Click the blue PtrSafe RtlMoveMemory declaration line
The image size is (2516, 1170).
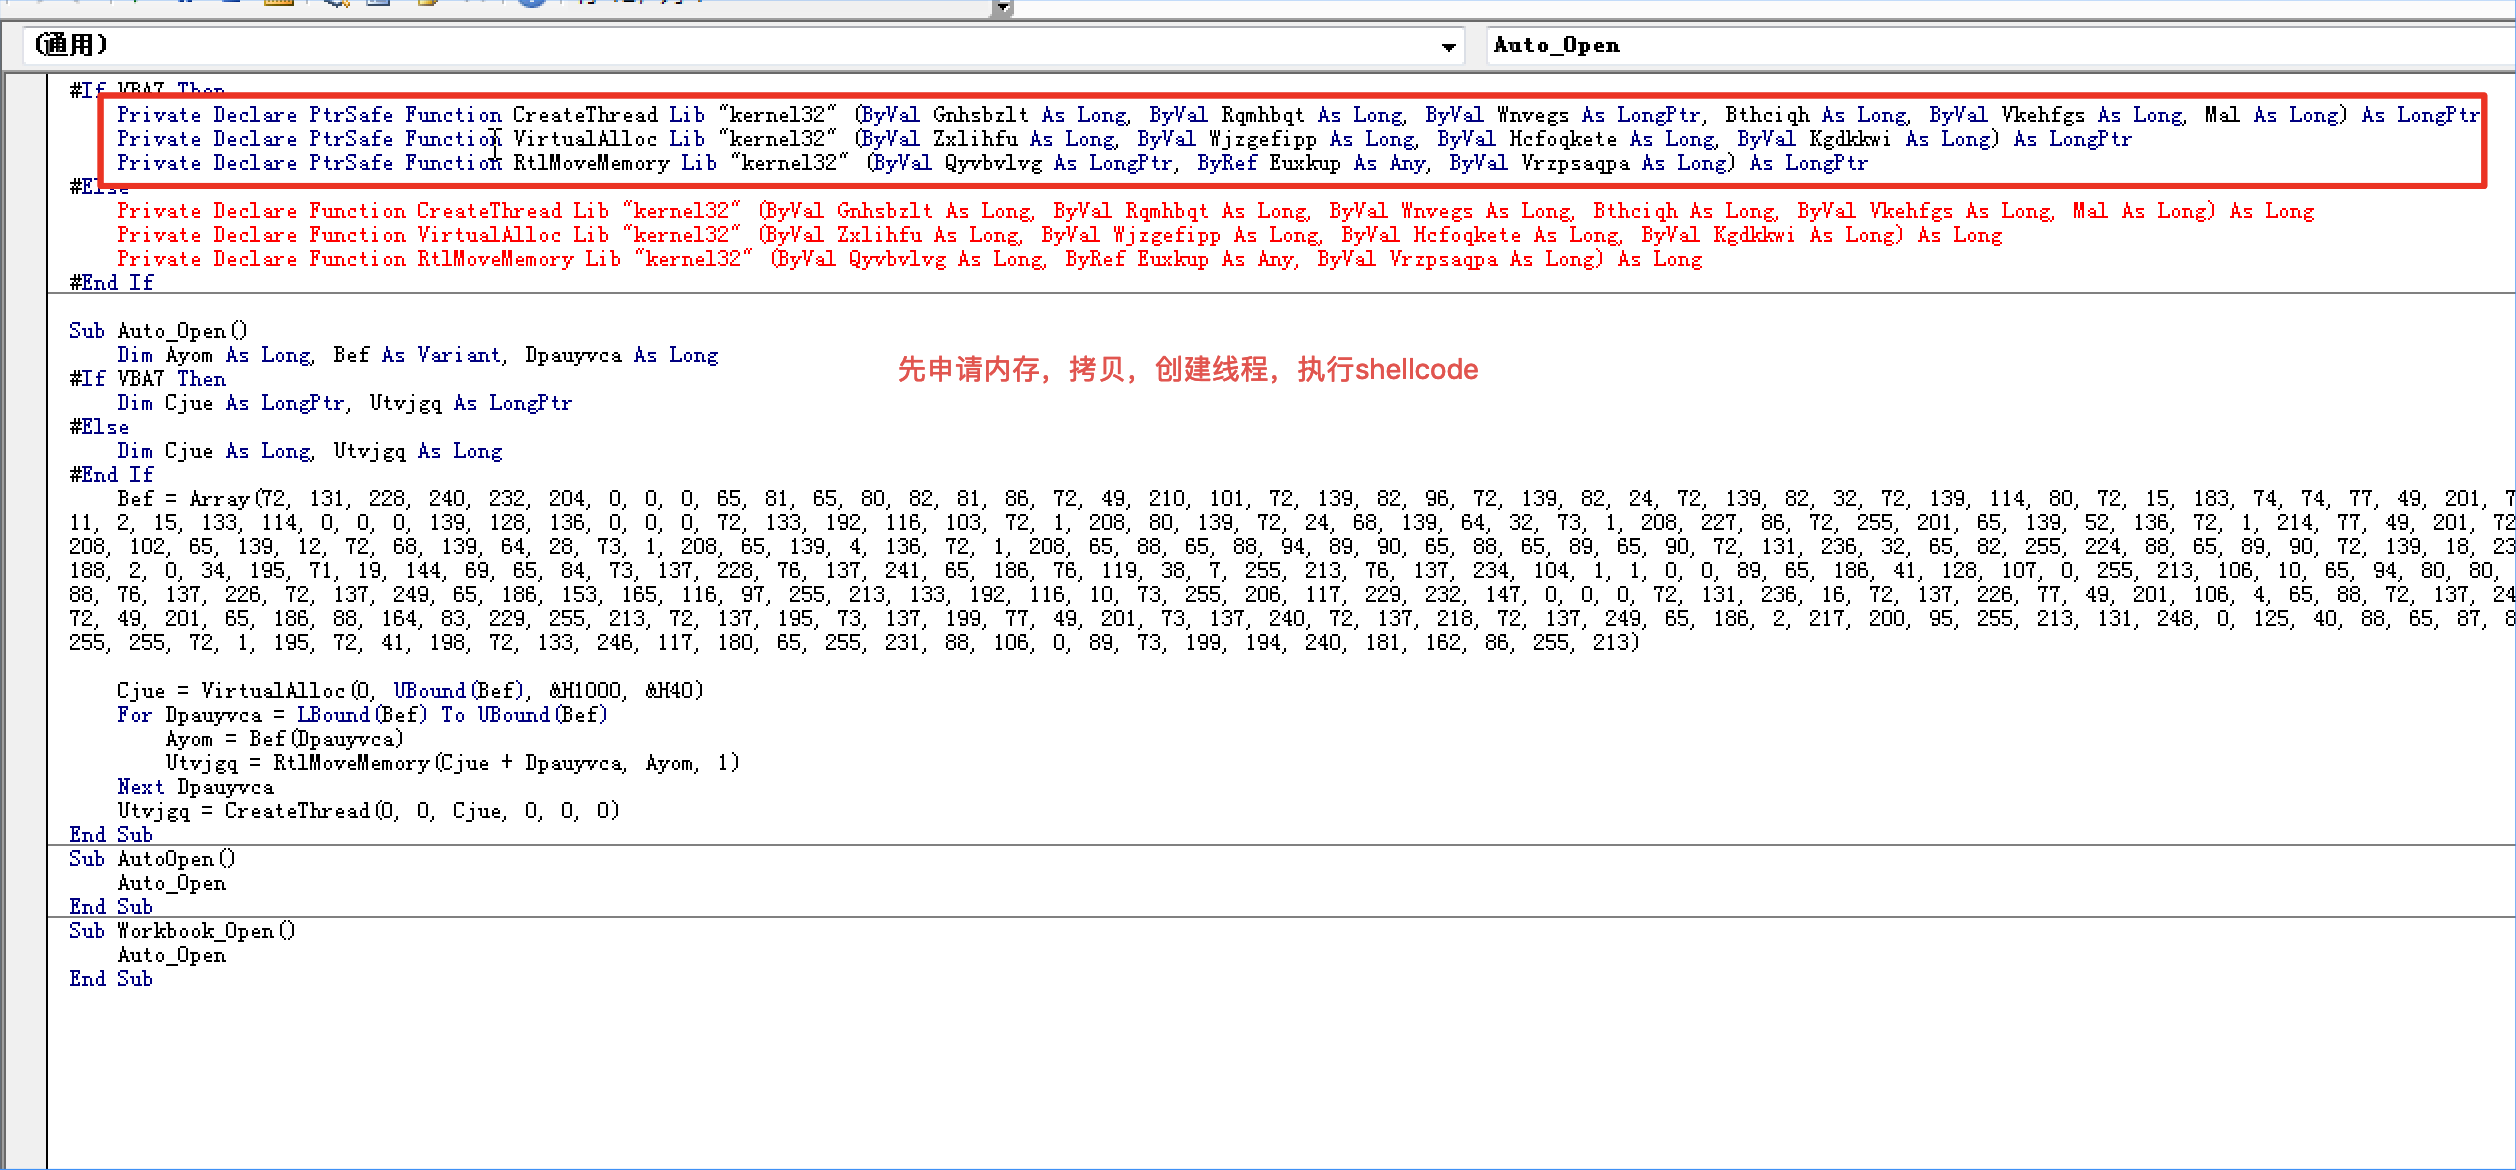coord(992,163)
